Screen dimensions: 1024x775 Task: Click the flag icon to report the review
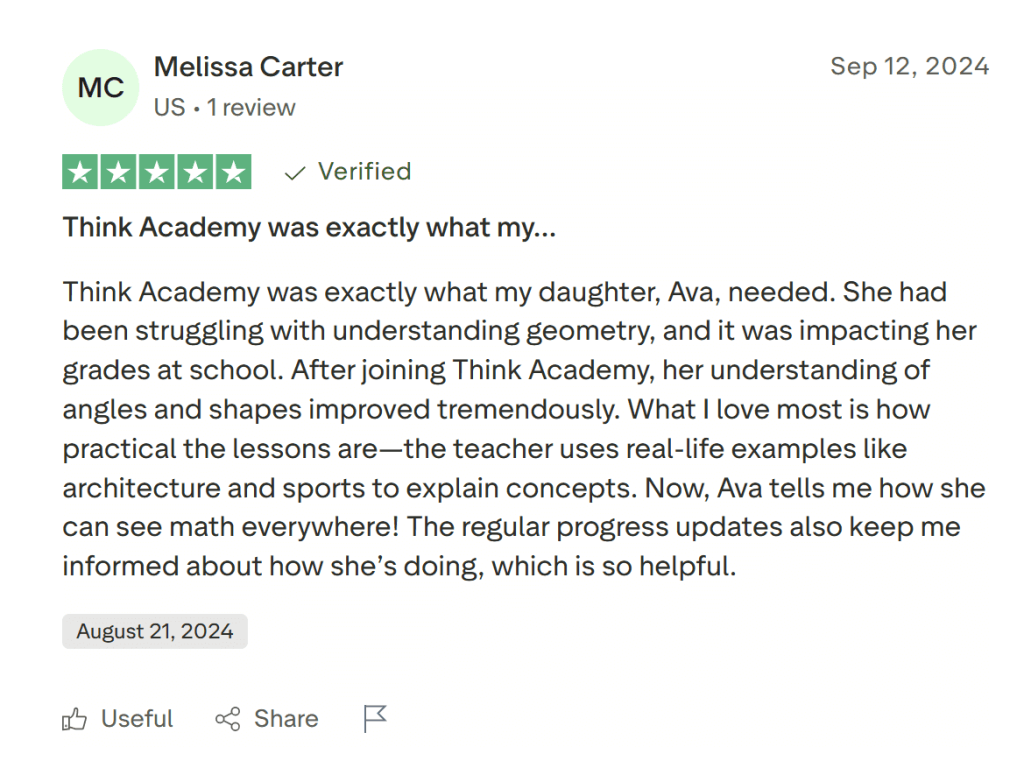[x=373, y=718]
